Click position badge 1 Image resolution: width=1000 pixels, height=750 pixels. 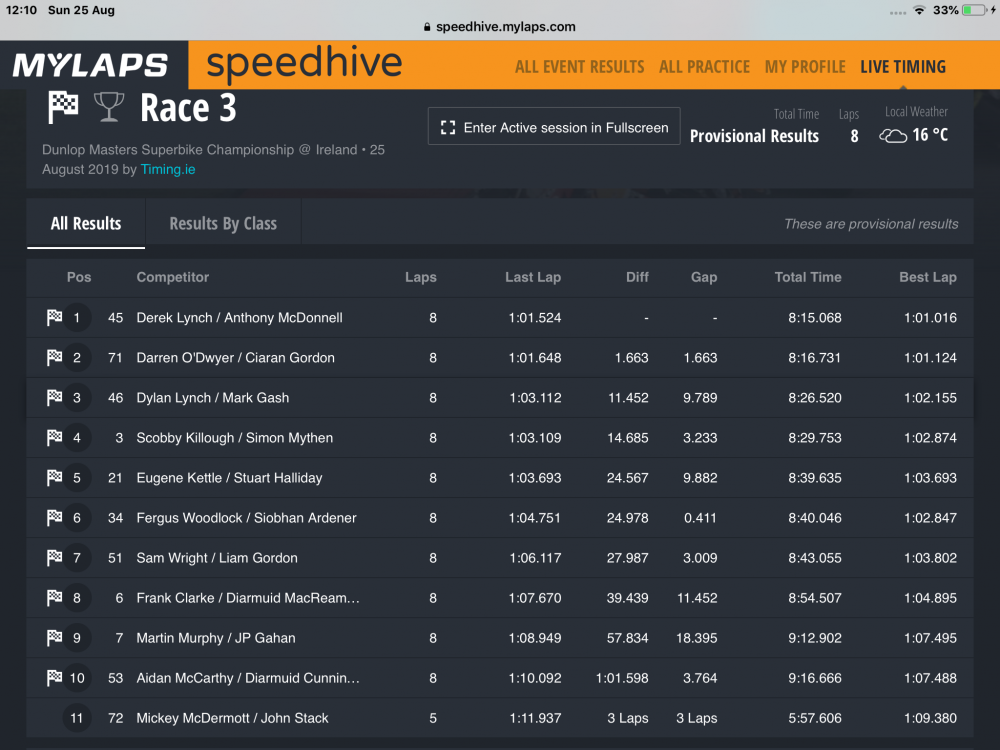pyautogui.click(x=77, y=318)
